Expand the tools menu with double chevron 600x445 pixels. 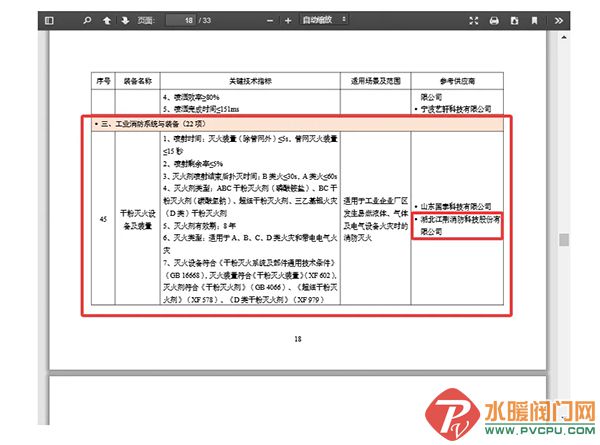click(x=558, y=20)
